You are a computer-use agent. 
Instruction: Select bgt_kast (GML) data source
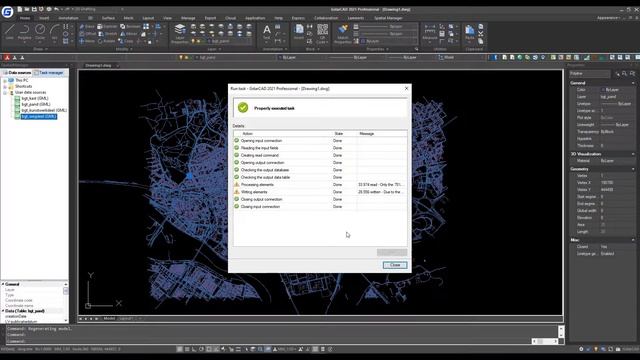point(35,98)
